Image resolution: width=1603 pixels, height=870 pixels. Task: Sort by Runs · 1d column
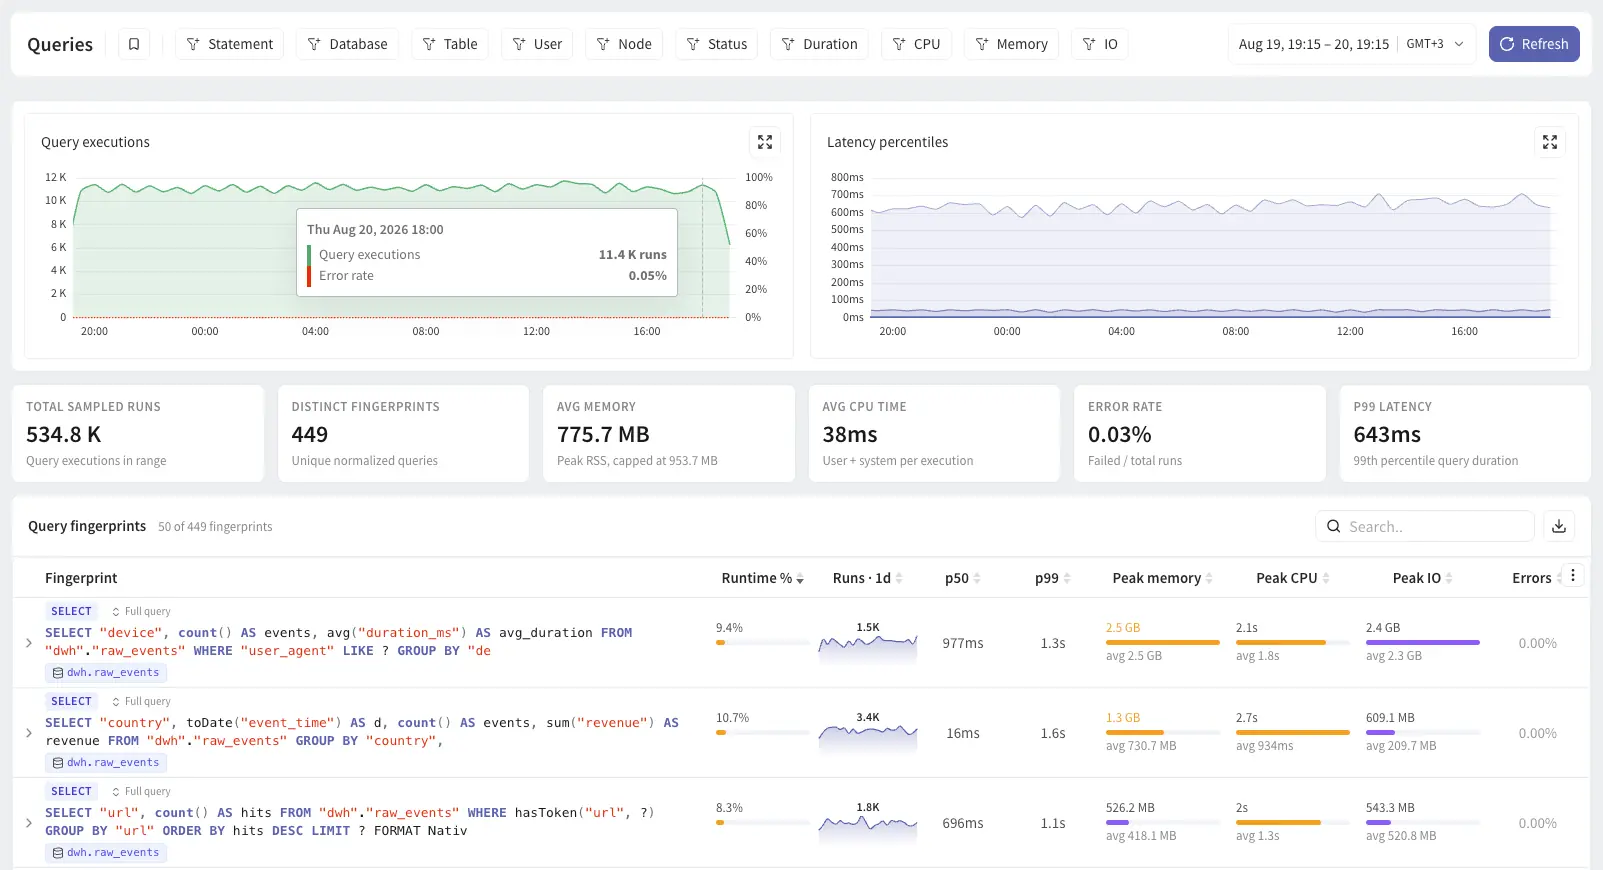[x=867, y=578]
